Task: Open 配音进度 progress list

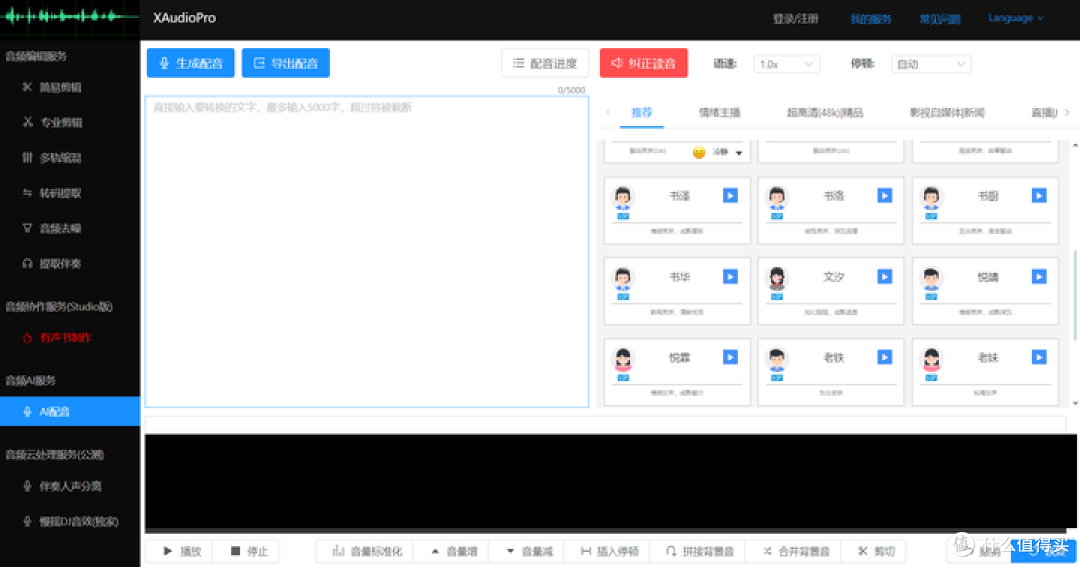Action: point(545,63)
